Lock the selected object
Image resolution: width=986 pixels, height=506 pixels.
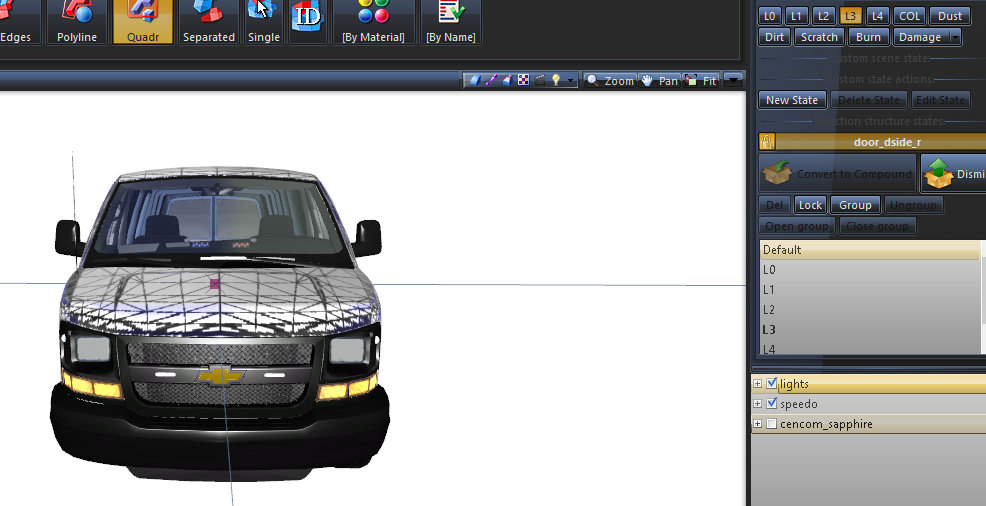(810, 205)
